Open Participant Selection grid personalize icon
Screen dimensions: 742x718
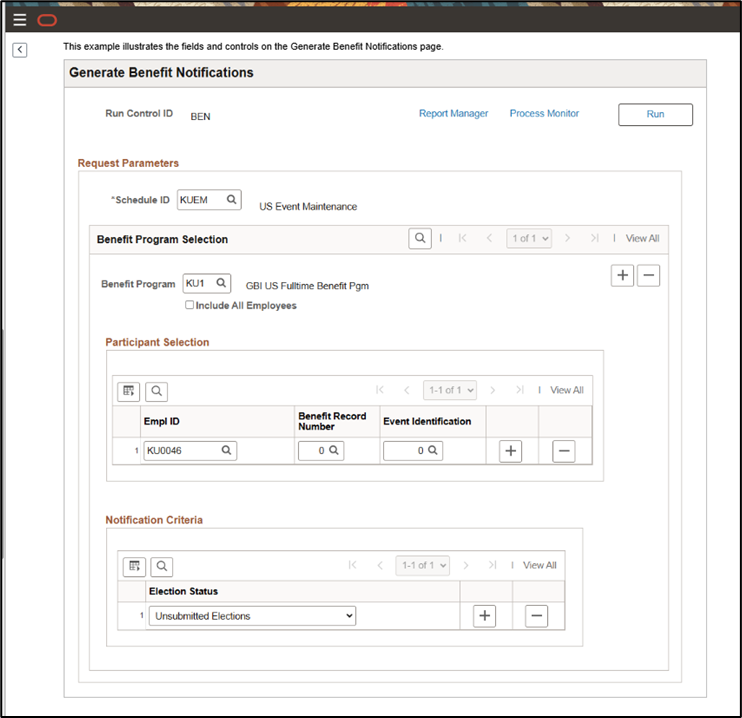pos(129,391)
